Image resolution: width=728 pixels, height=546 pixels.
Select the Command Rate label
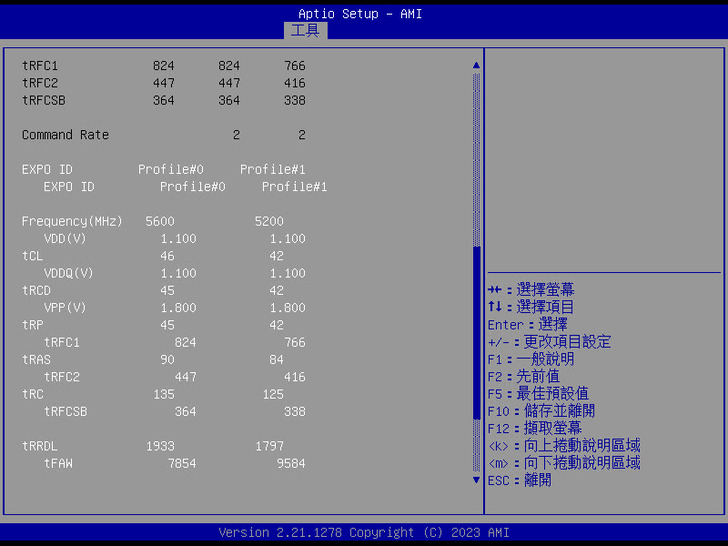[65, 135]
